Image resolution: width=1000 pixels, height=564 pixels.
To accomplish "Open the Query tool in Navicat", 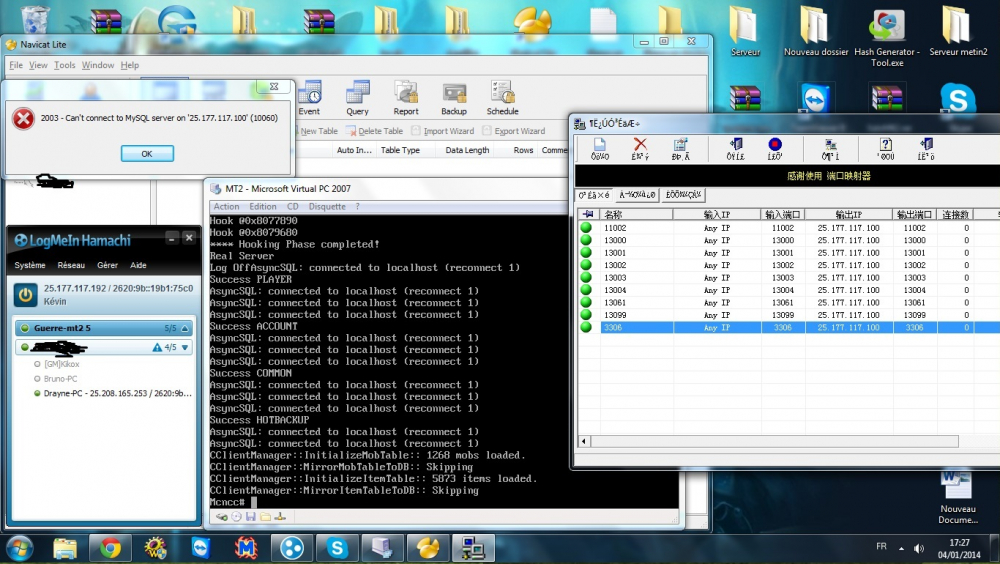I will click(x=357, y=99).
